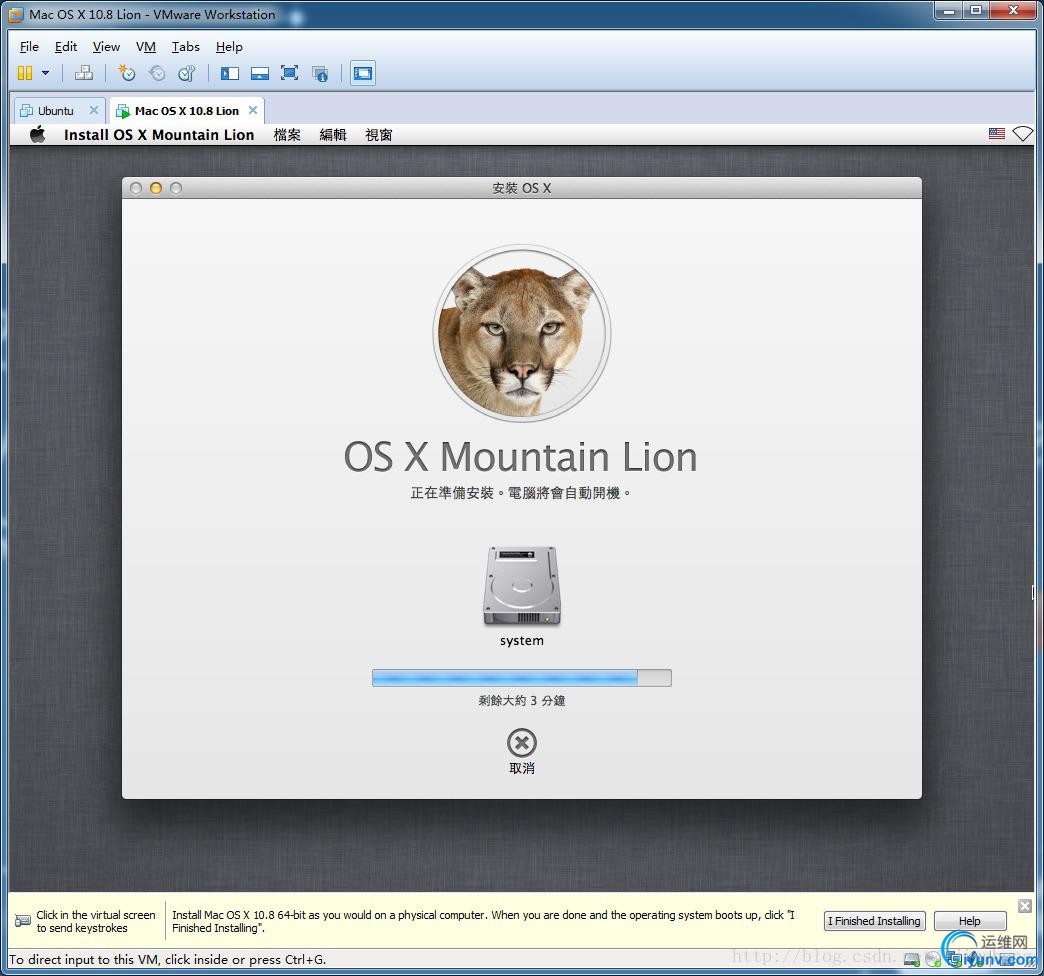Viewport: 1044px width, 976px height.
Task: Pause the virtual machine with the pause icon
Action: 25,73
